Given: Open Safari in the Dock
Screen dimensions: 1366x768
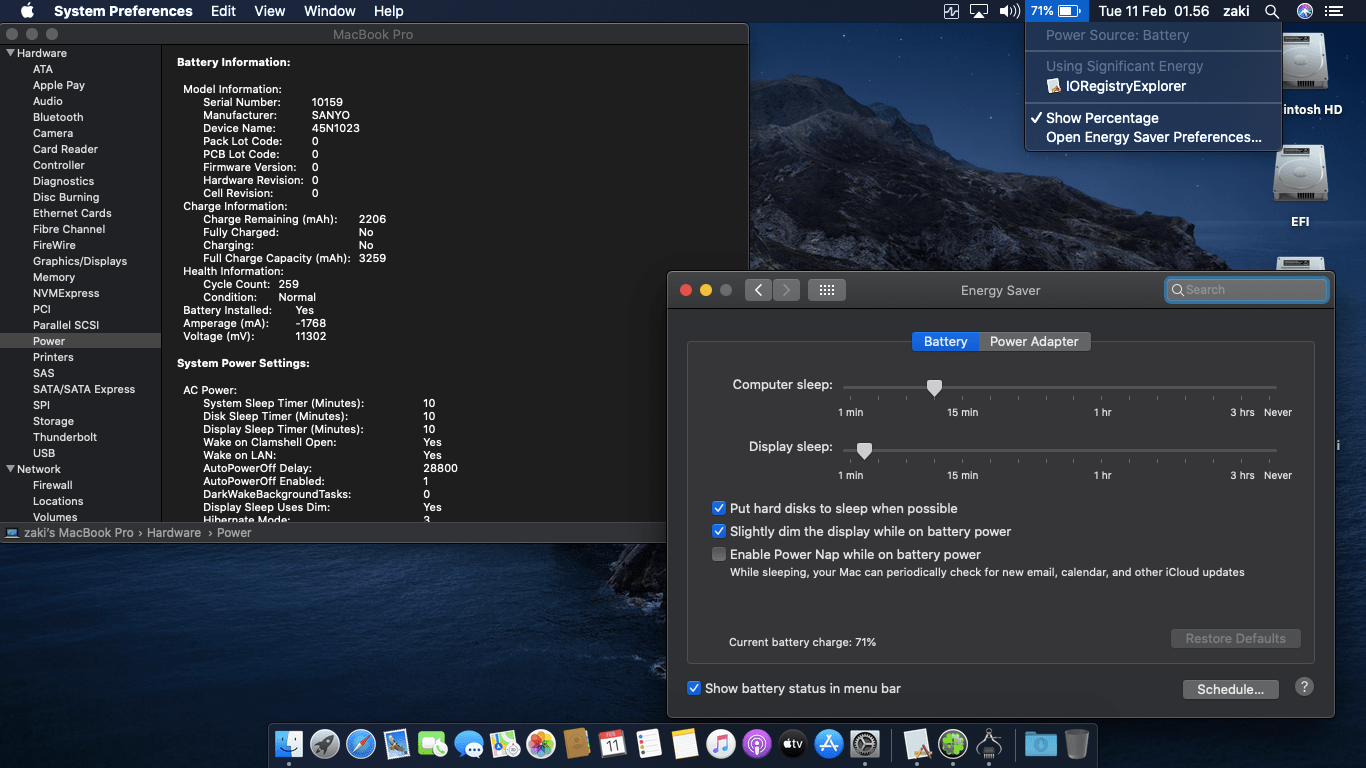Looking at the screenshot, I should 360,743.
